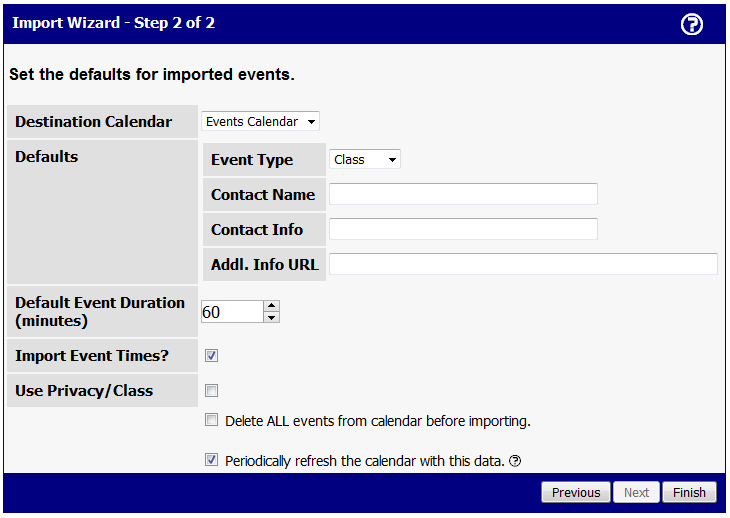The width and height of the screenshot is (730, 518).
Task: Click help icon beside periodic refresh option
Action: click(515, 461)
